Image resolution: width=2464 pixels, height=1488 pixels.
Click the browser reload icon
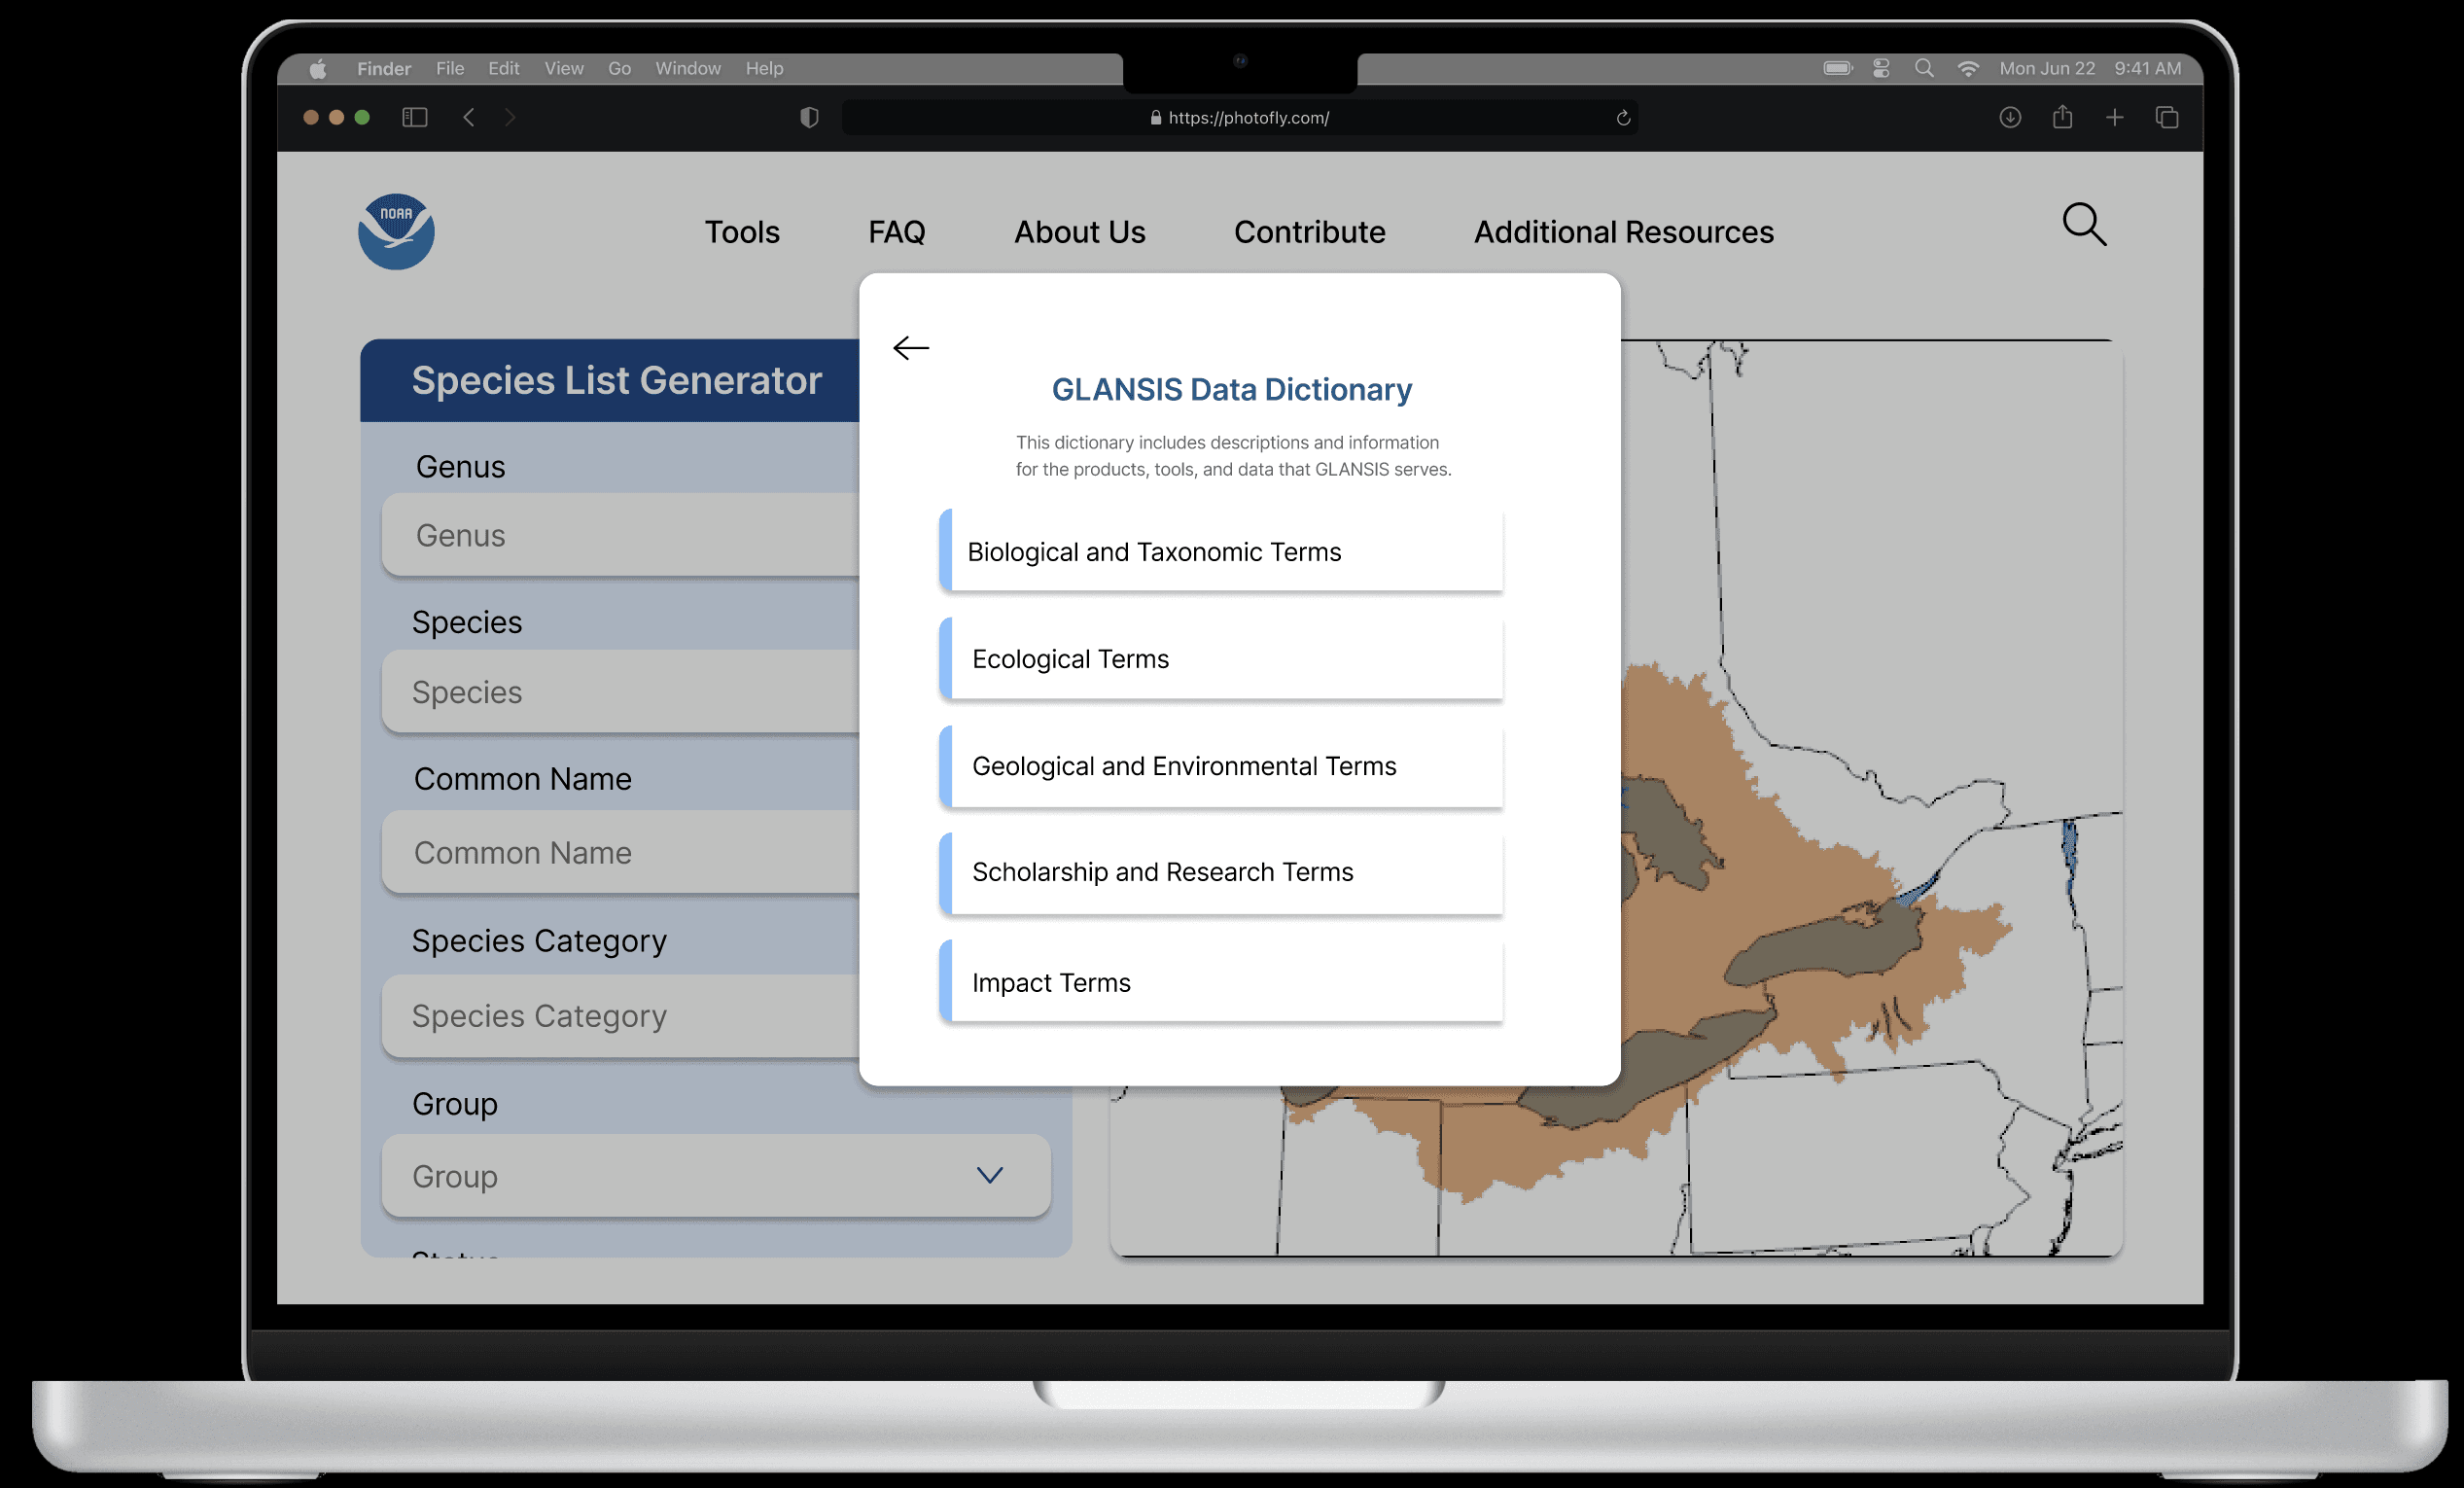(1623, 118)
